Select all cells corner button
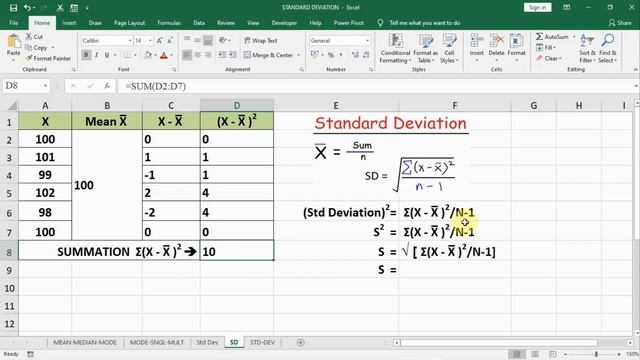This screenshot has height=360, width=640. 12,105
